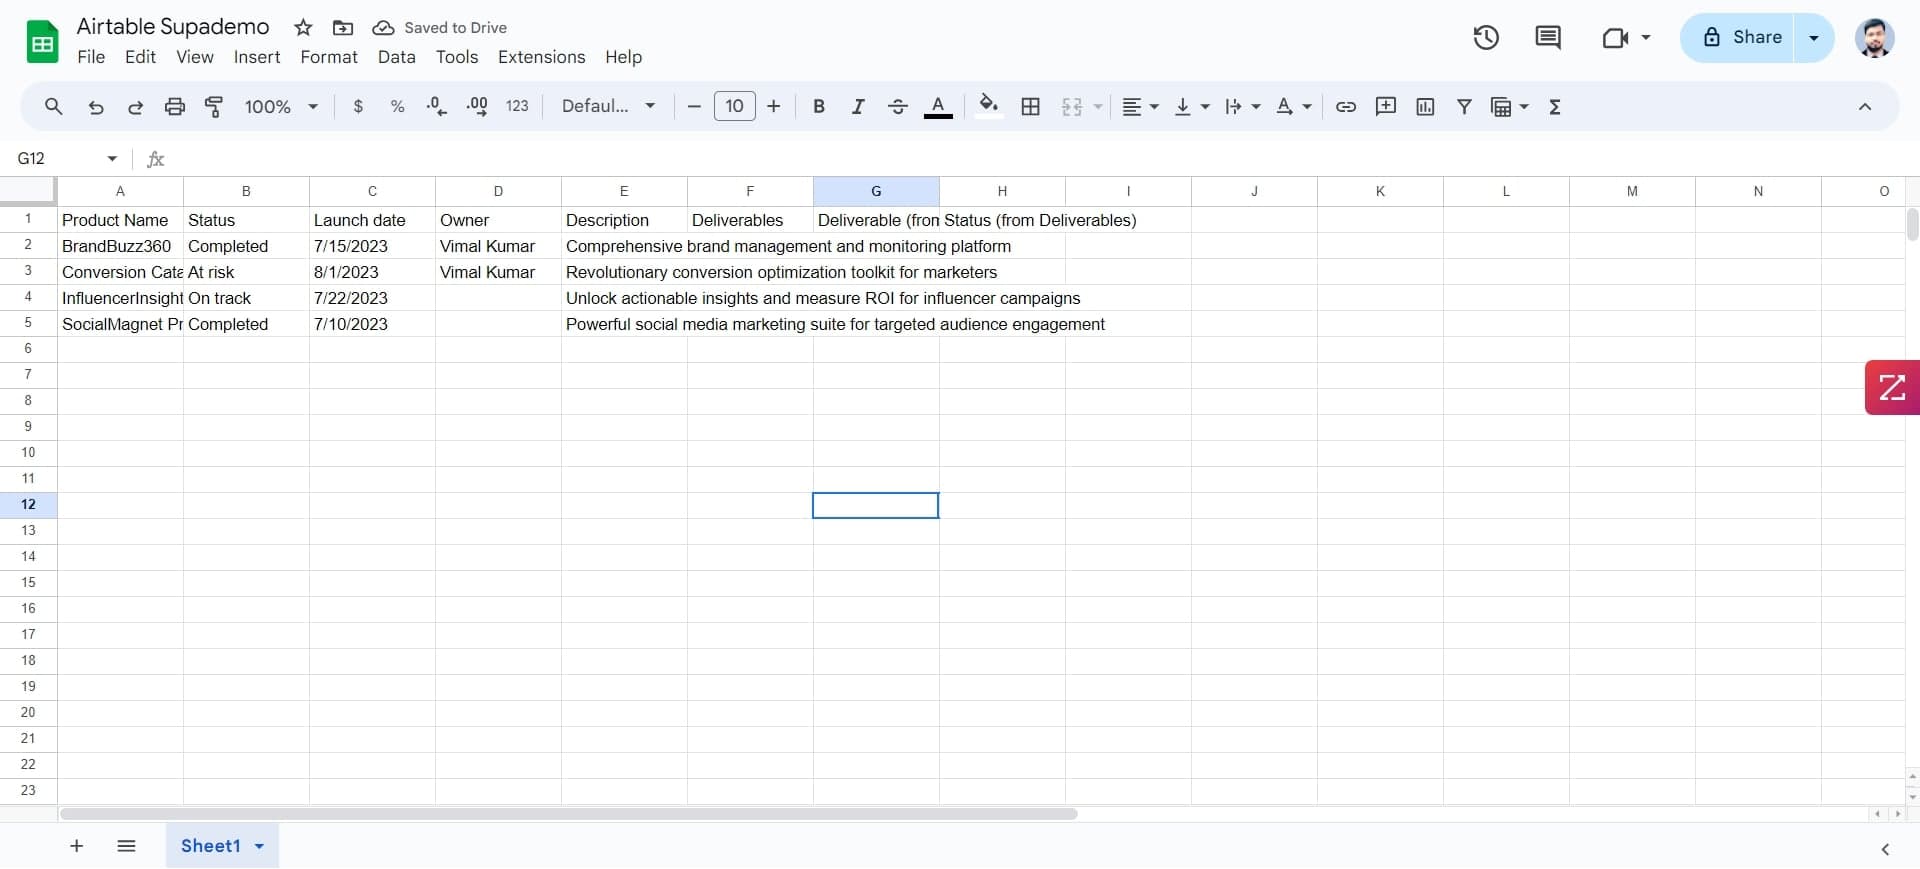The width and height of the screenshot is (1920, 869).
Task: Open the Edit menu
Action: click(140, 57)
